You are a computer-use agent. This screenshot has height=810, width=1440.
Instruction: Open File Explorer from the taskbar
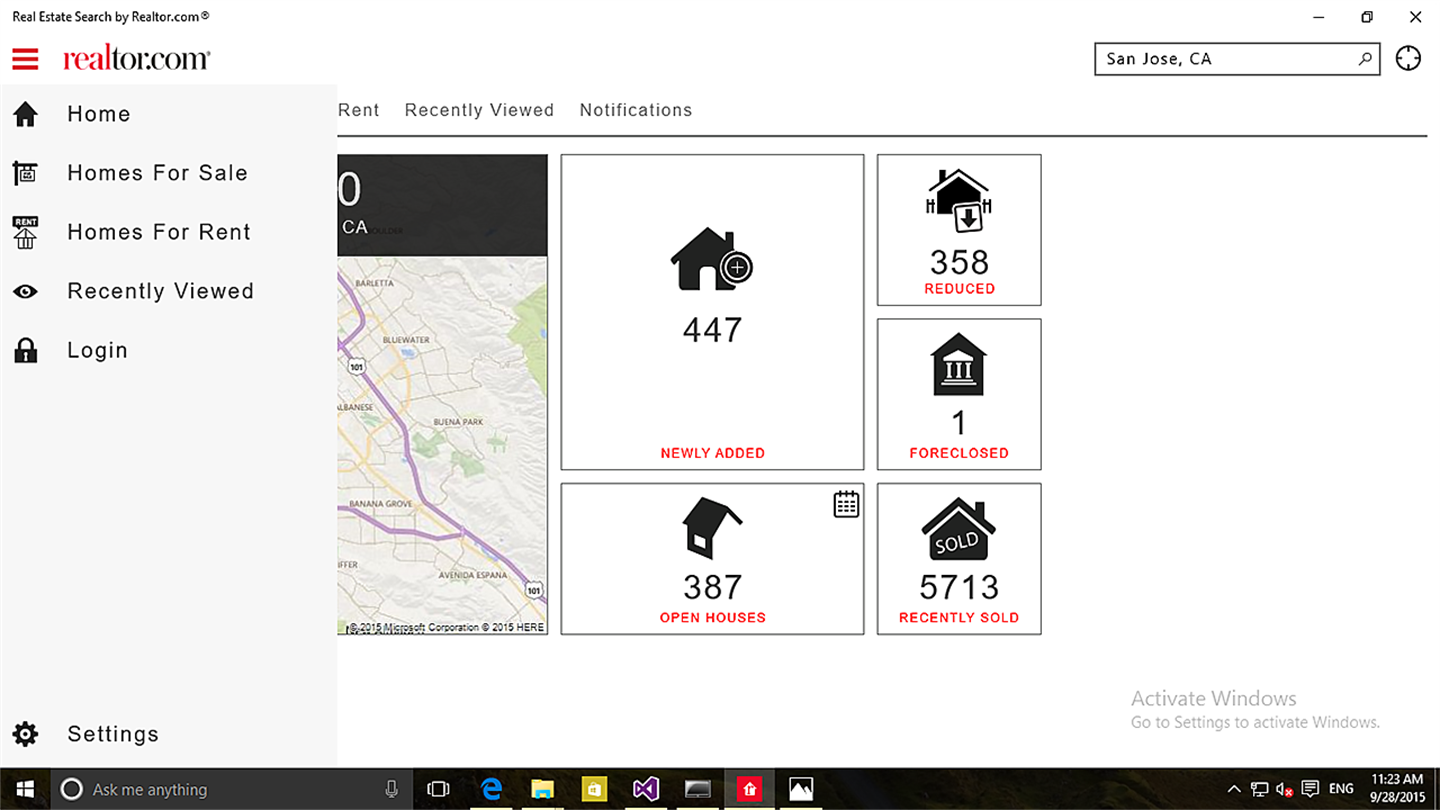[x=542, y=789]
